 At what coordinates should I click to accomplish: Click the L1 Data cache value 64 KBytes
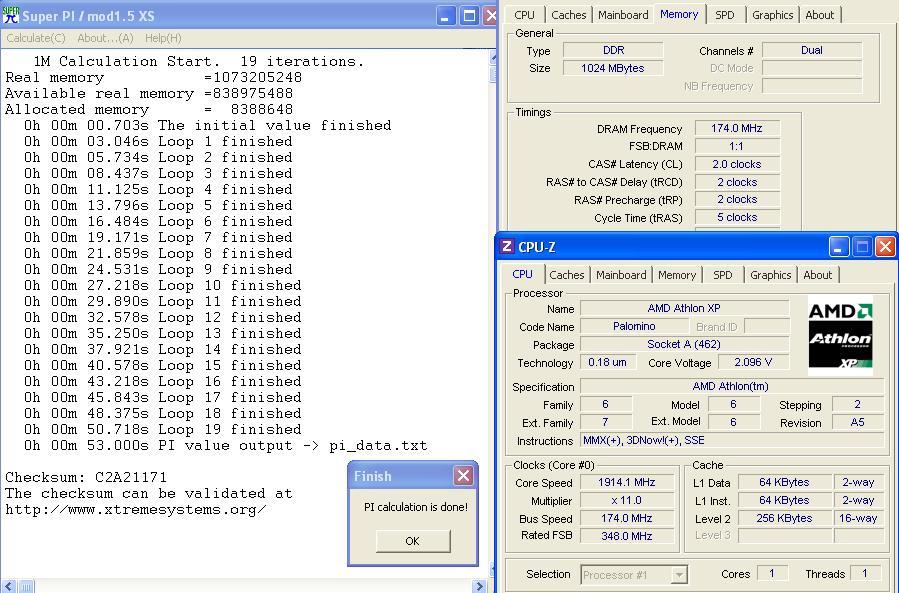point(784,482)
